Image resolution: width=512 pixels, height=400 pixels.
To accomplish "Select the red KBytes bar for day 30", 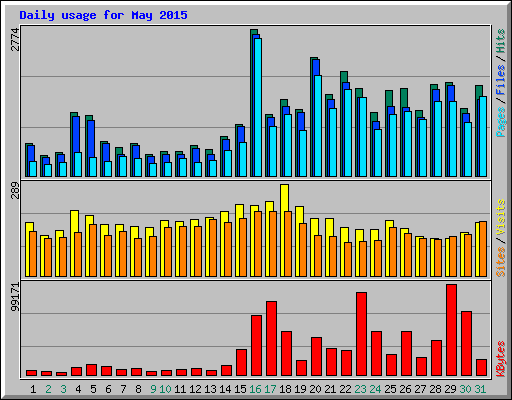I will coord(467,344).
